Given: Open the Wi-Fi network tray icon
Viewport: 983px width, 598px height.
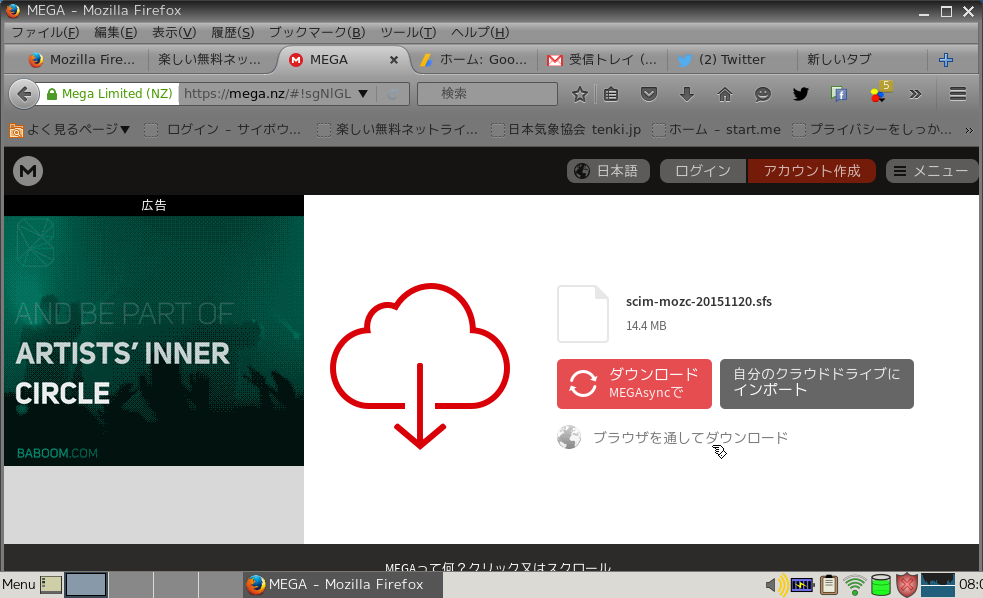Looking at the screenshot, I should coord(854,585).
